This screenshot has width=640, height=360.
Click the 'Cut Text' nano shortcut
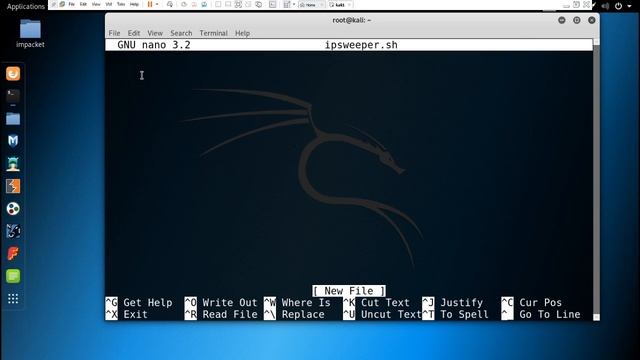point(376,302)
